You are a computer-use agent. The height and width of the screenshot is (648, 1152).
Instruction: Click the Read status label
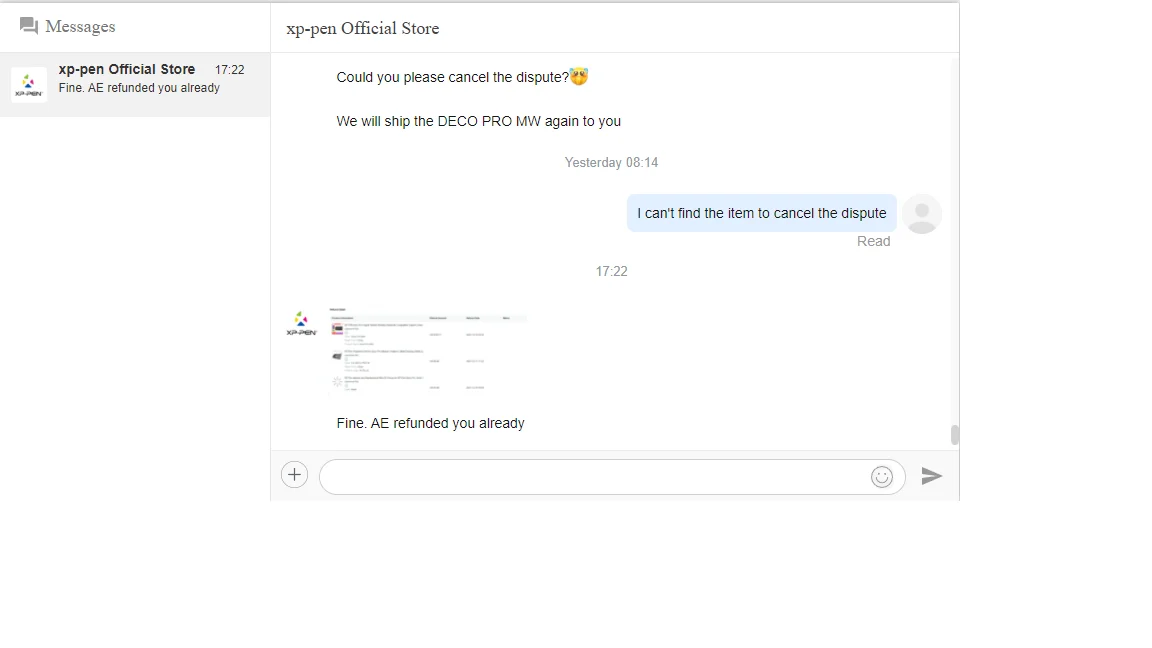[x=873, y=241]
